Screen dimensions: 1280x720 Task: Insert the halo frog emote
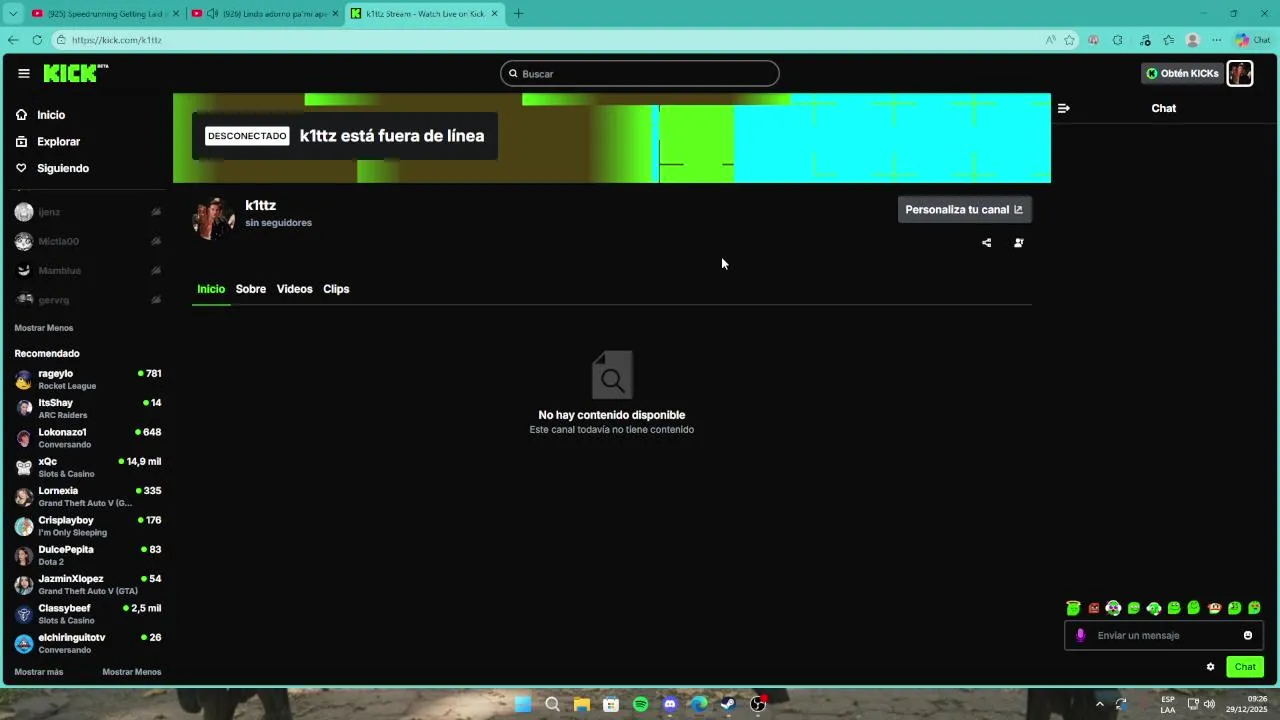pos(1073,608)
